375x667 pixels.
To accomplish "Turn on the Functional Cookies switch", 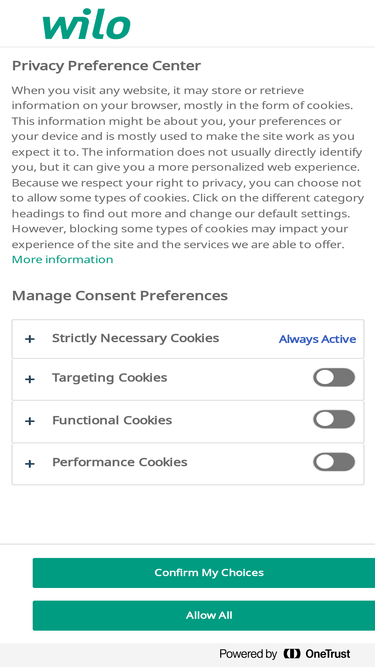I will click(x=334, y=420).
